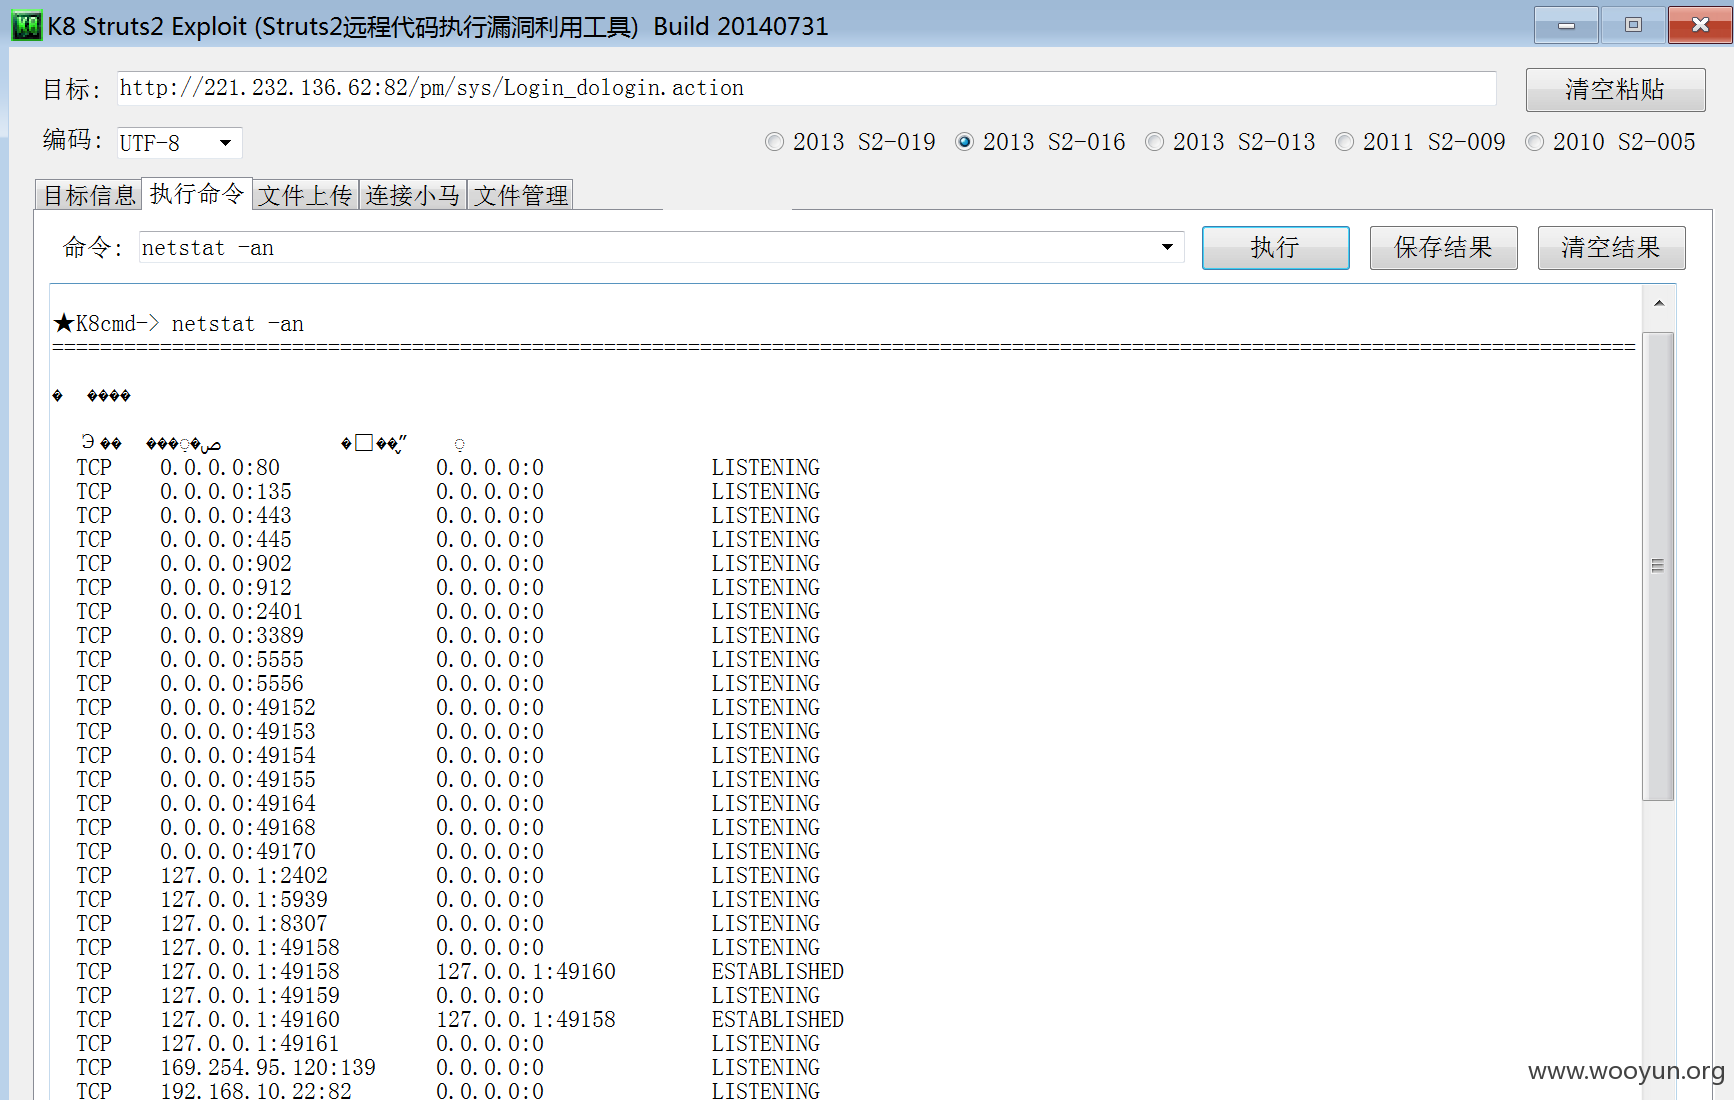Click the output vertical scrollbar thumb
The width and height of the screenshot is (1734, 1100).
[1658, 566]
